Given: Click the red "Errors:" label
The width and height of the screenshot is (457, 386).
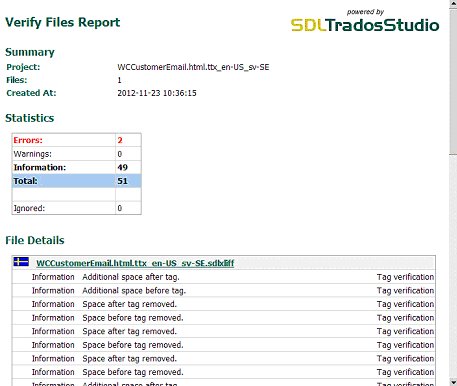Looking at the screenshot, I should 28,140.
